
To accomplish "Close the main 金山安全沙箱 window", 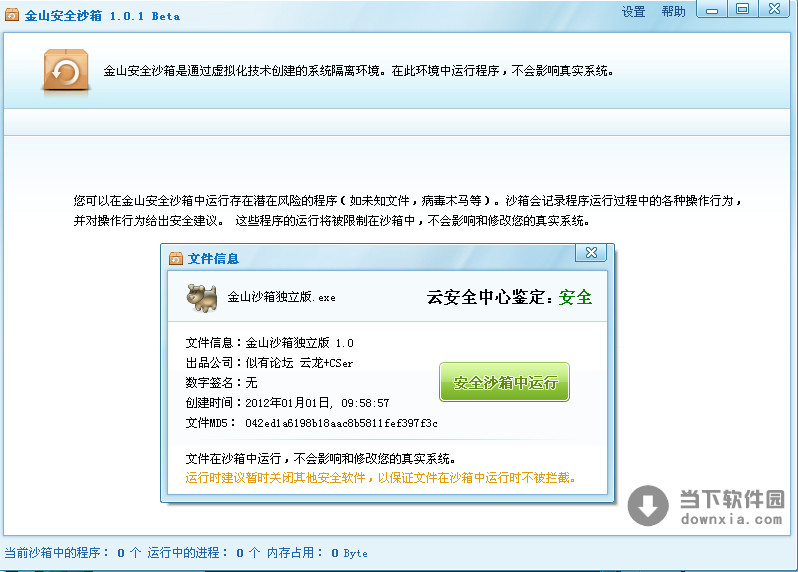I will [774, 10].
